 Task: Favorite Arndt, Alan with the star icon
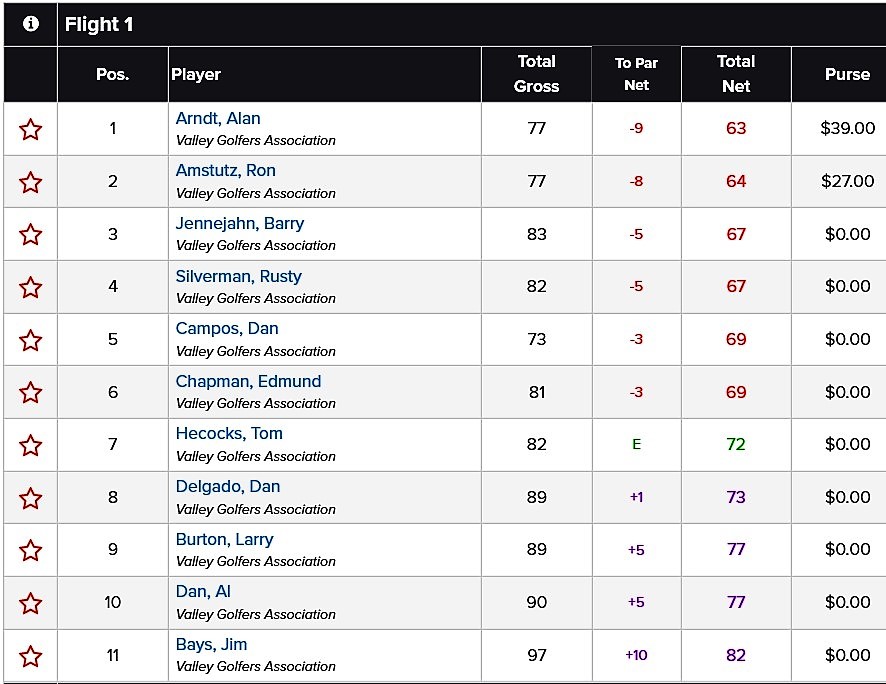point(31,129)
